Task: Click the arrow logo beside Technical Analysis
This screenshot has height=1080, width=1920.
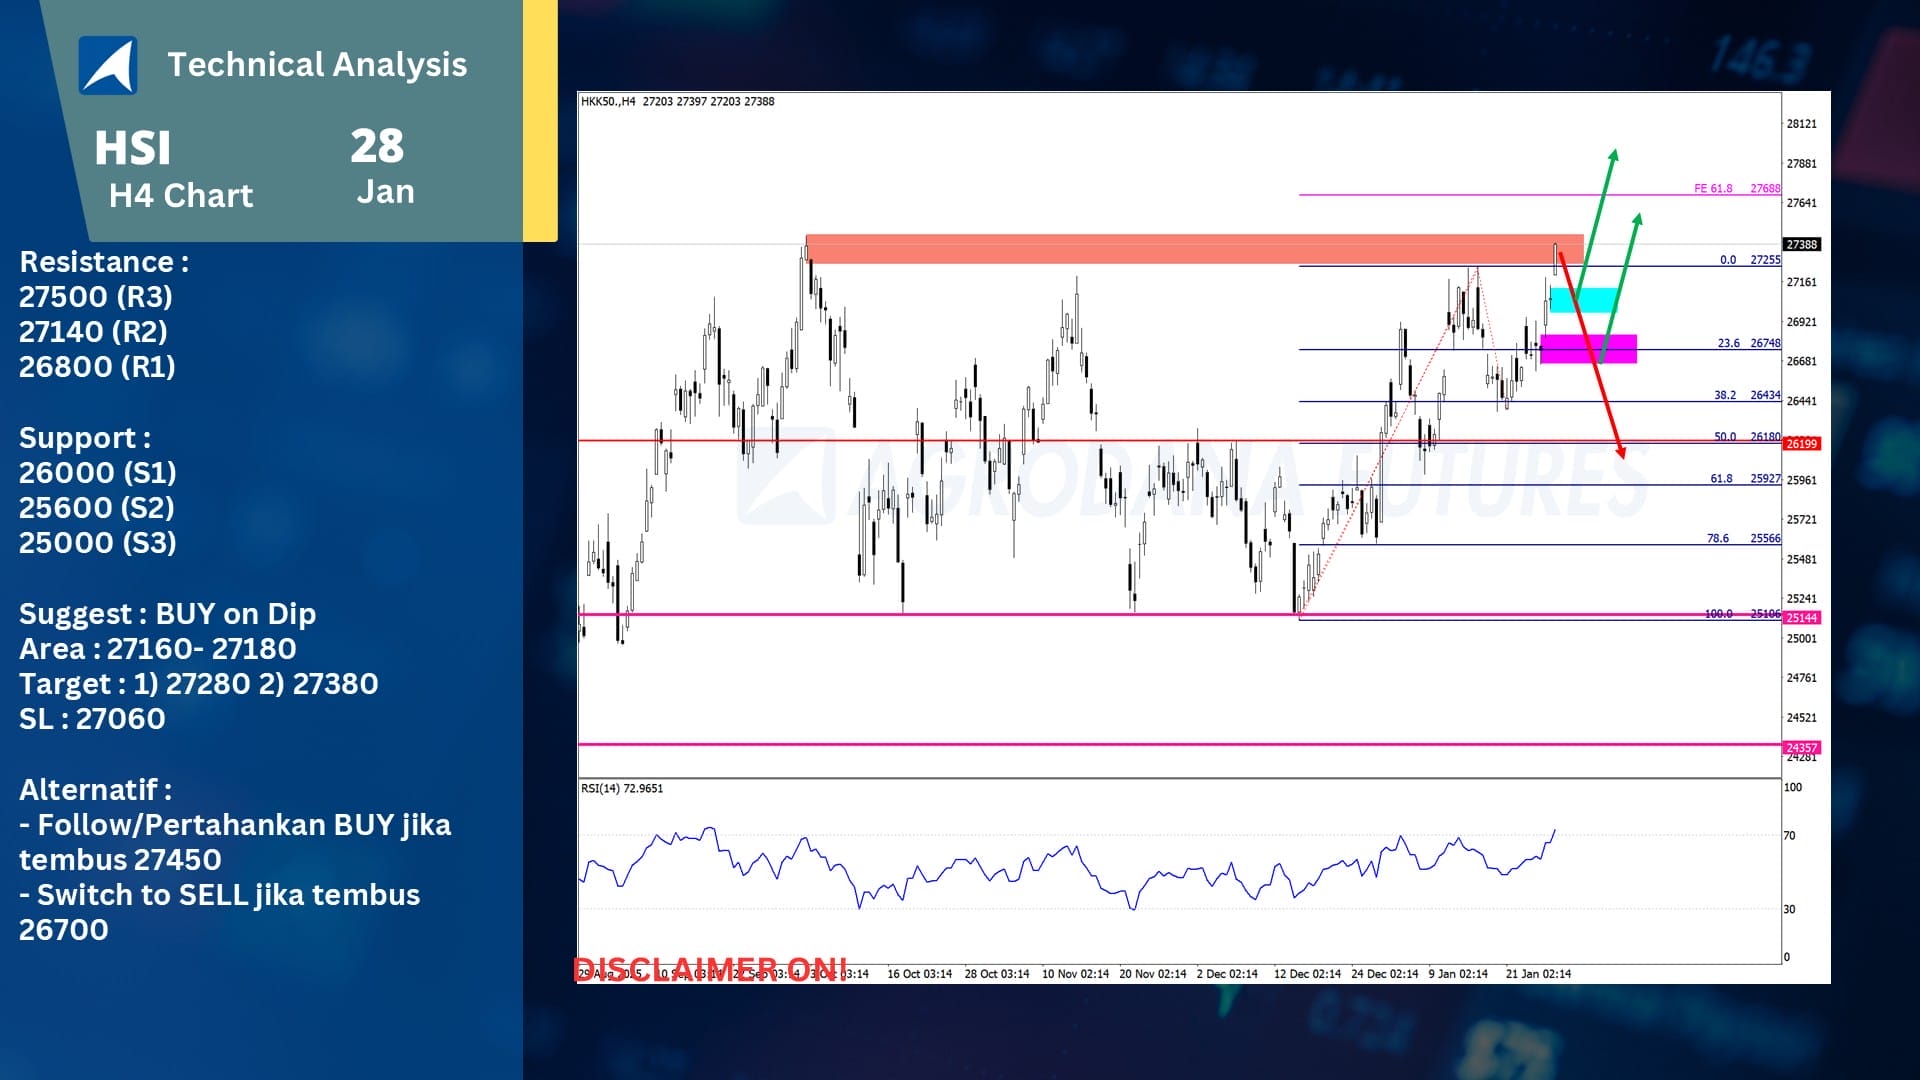Action: 108,65
